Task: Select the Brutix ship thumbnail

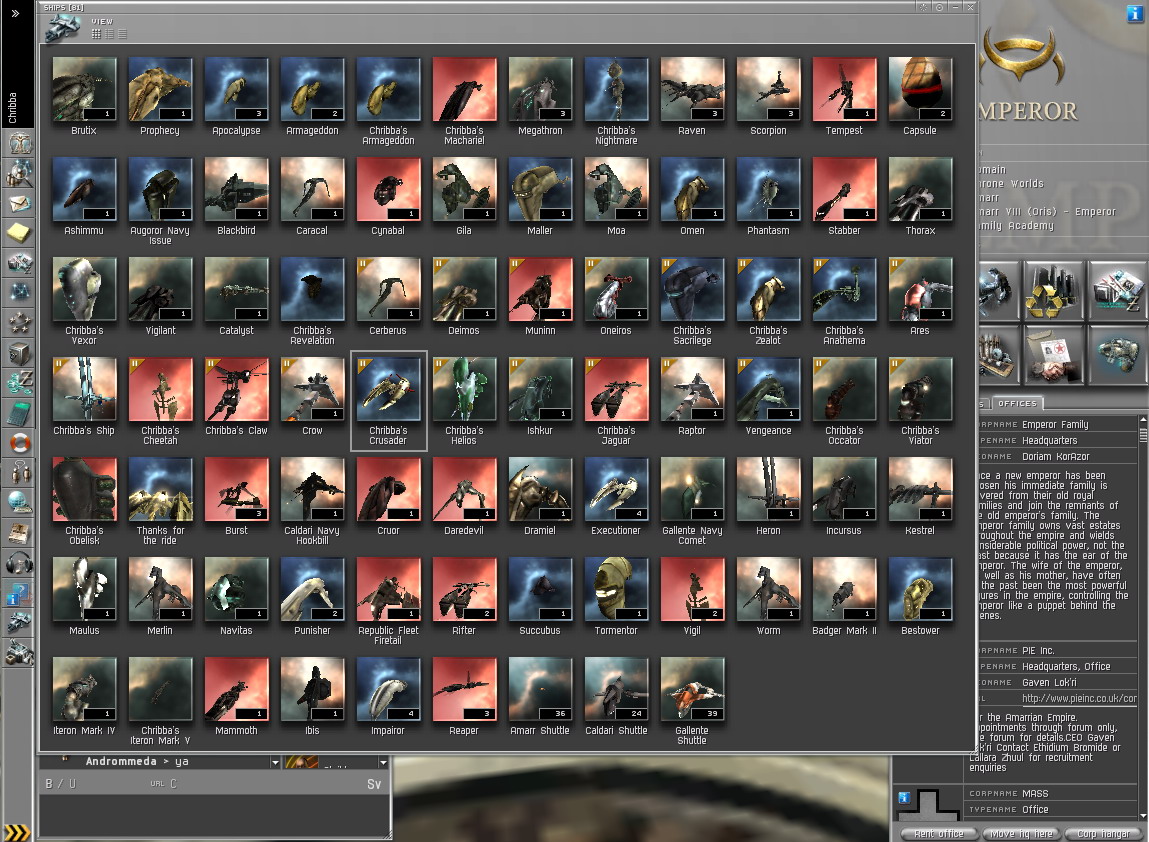Action: (x=84, y=89)
